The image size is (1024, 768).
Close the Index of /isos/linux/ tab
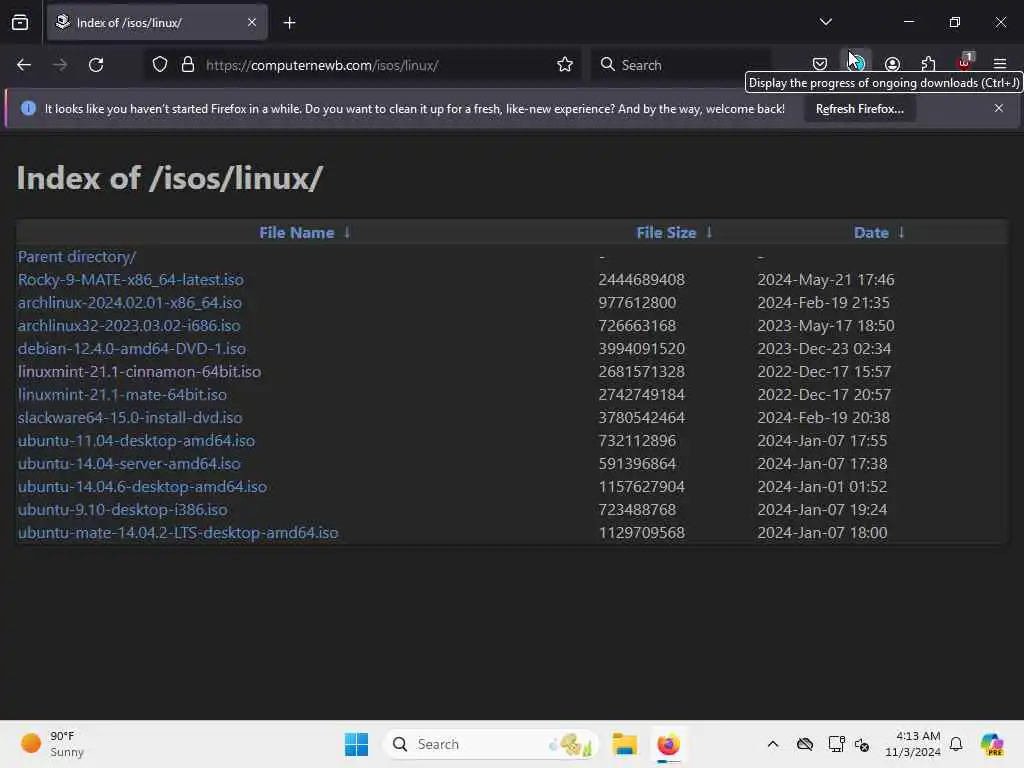[252, 22]
